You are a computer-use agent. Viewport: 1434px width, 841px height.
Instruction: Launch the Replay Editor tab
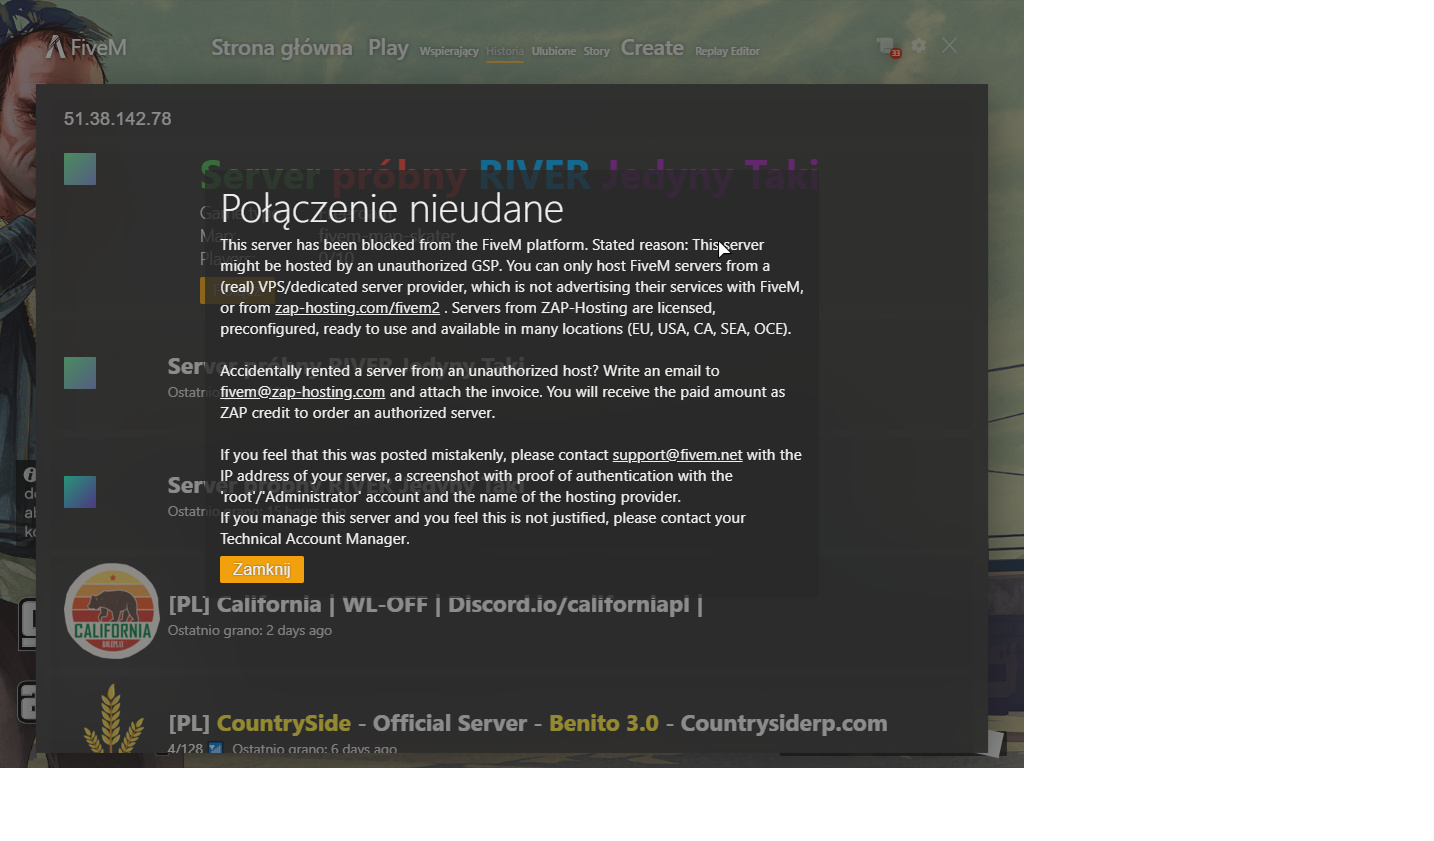(727, 51)
